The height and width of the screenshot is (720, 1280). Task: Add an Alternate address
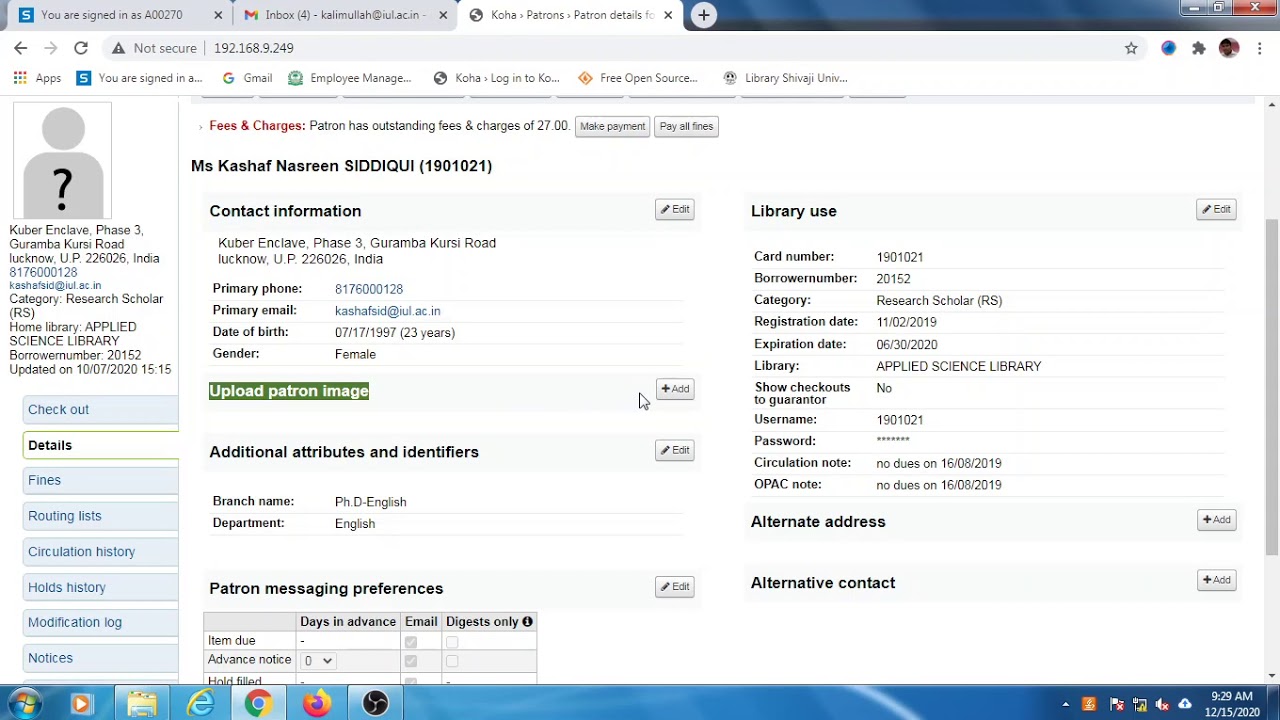click(x=1217, y=520)
